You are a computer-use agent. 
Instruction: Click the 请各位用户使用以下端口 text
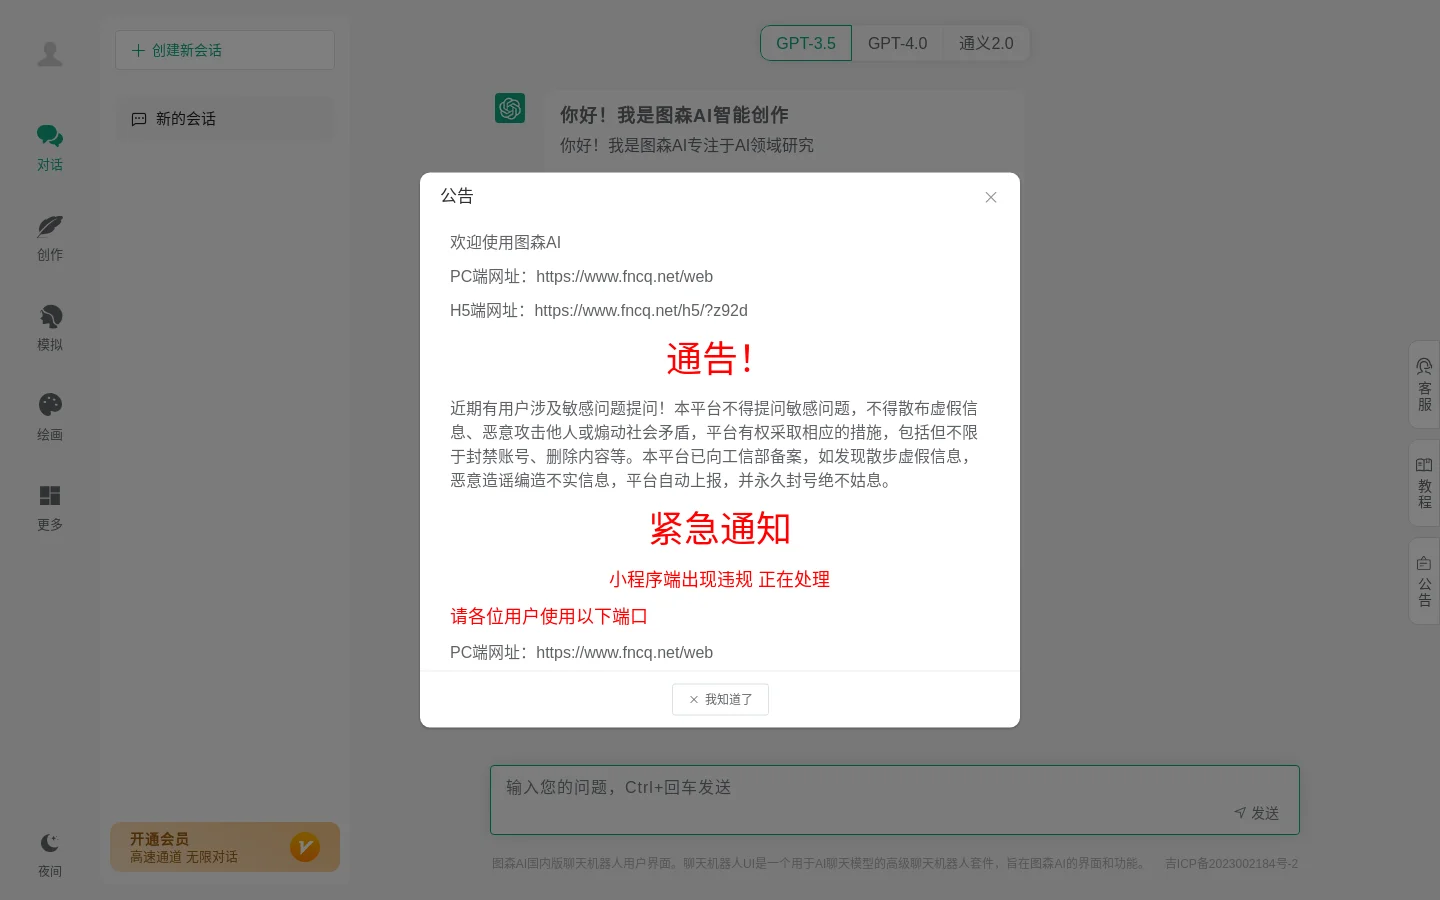pyautogui.click(x=549, y=617)
